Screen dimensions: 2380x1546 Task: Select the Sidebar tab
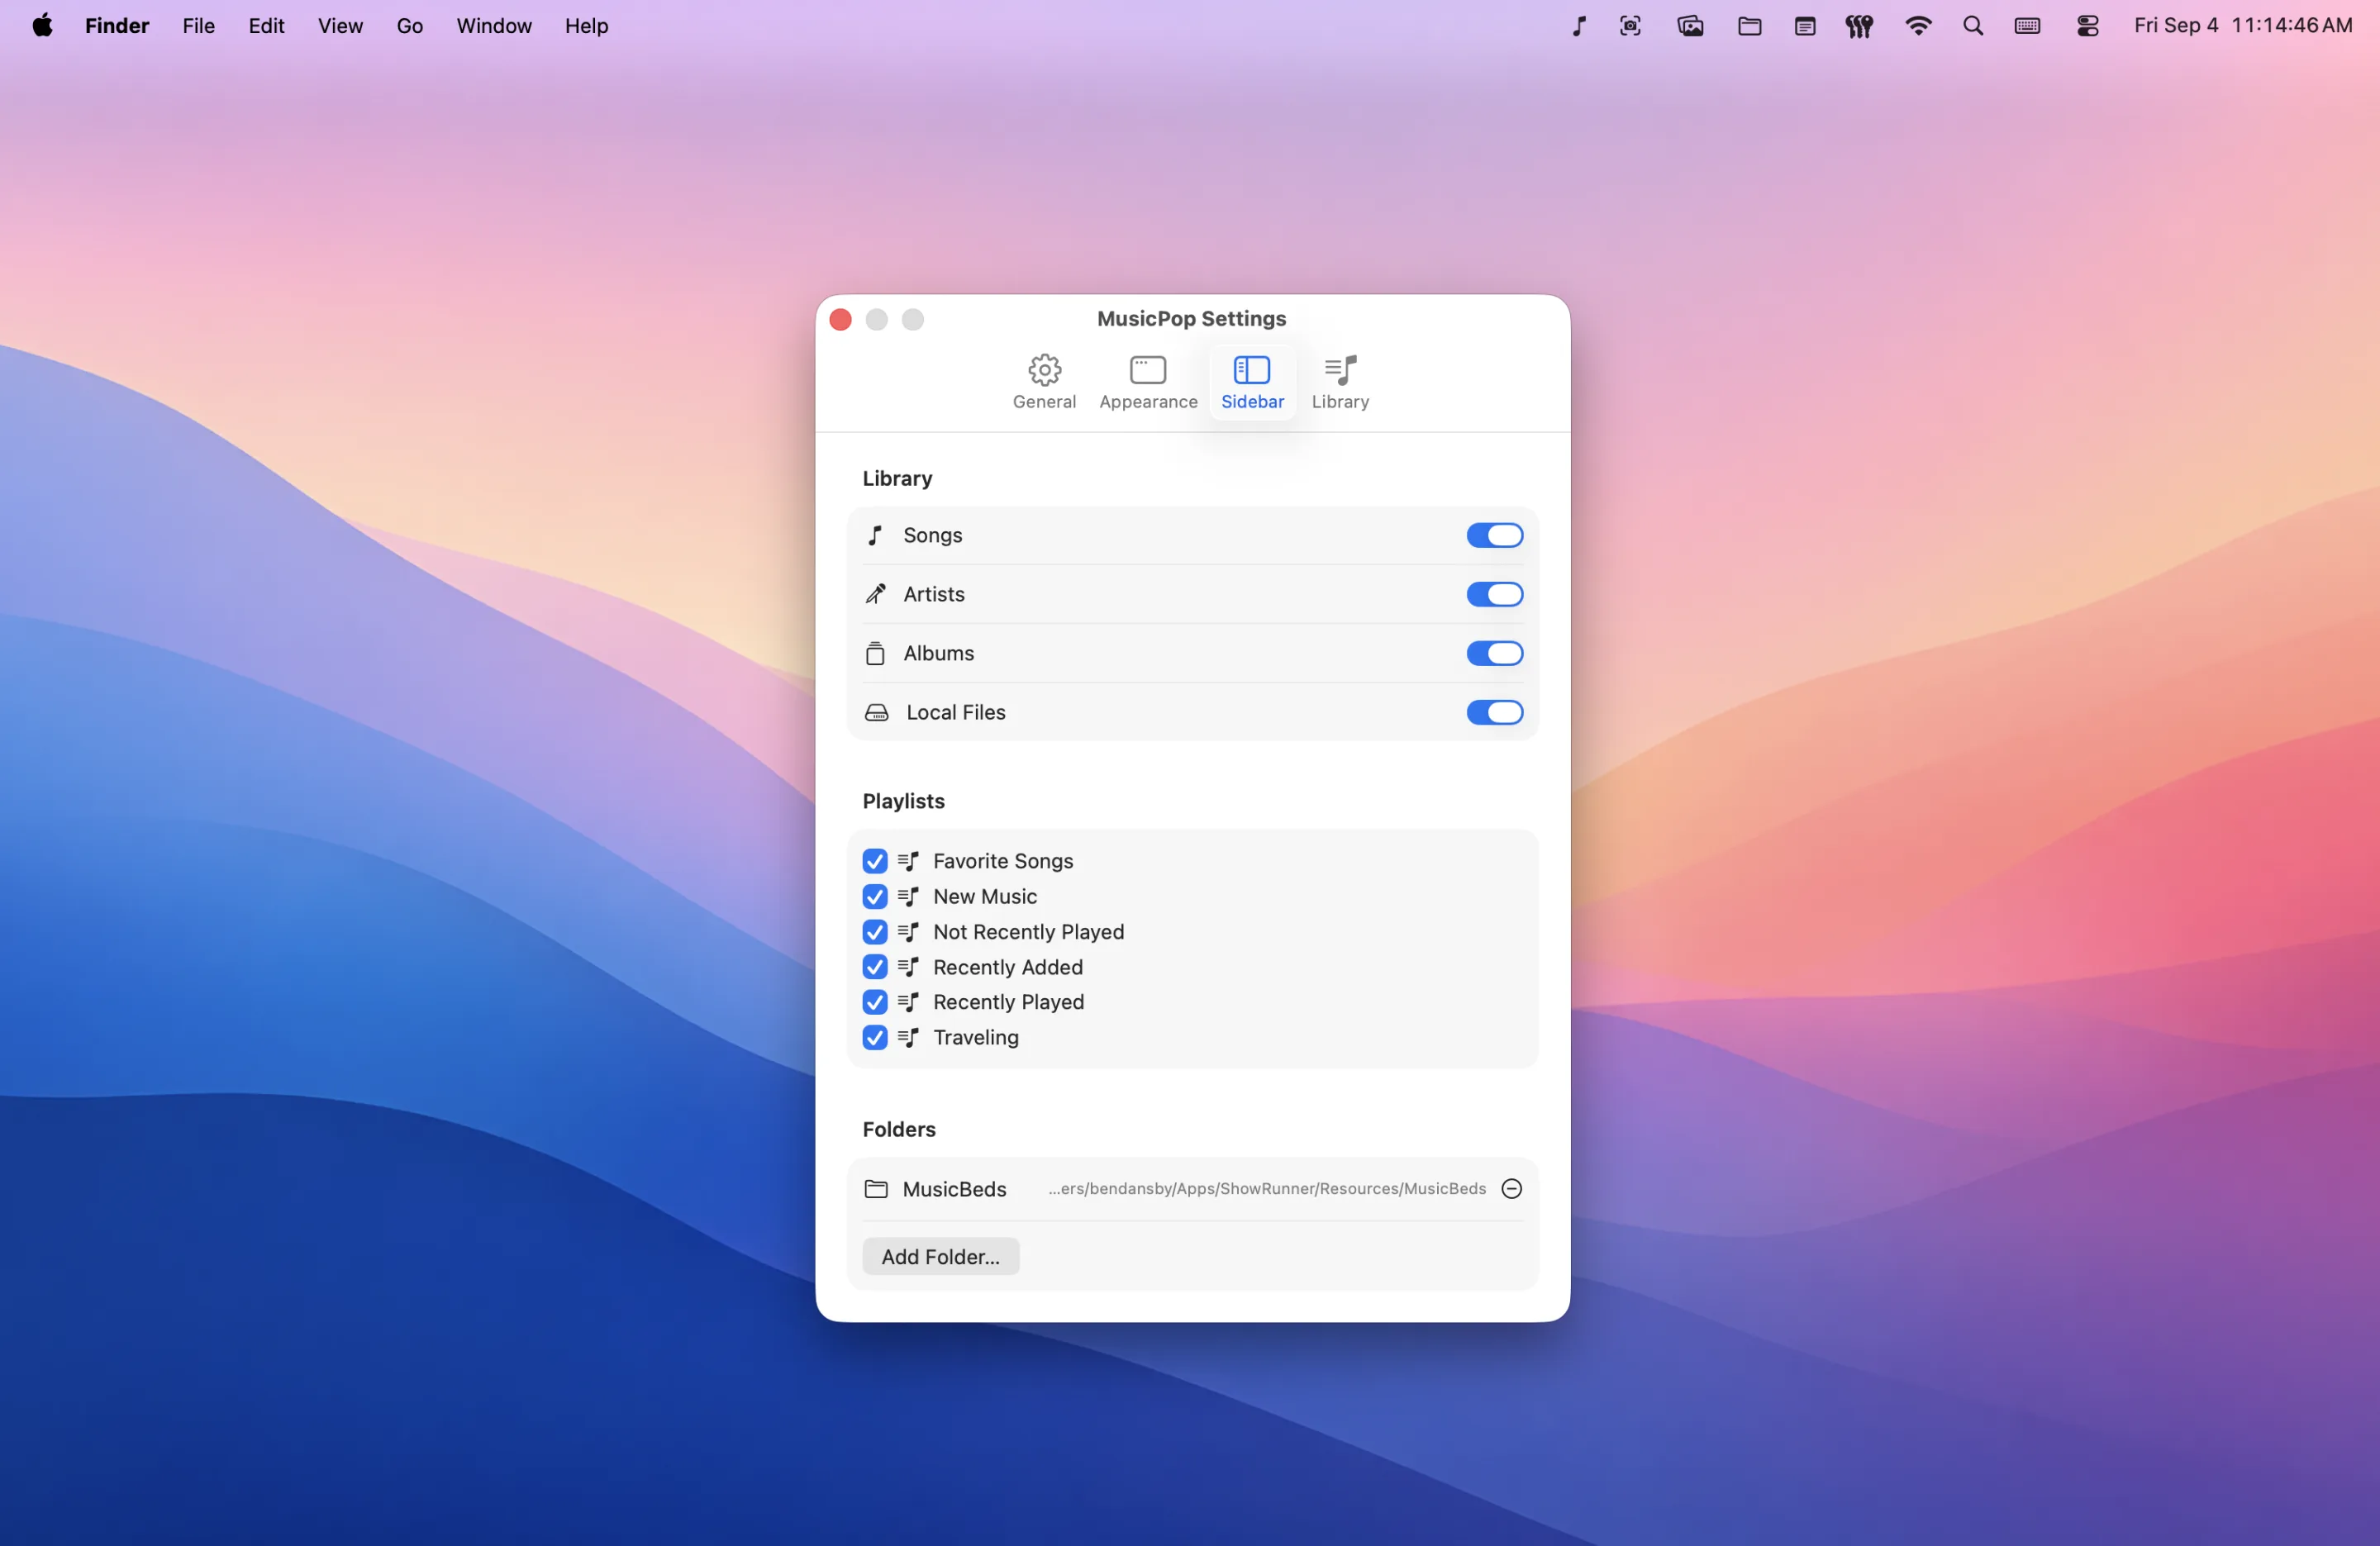[x=1252, y=382]
